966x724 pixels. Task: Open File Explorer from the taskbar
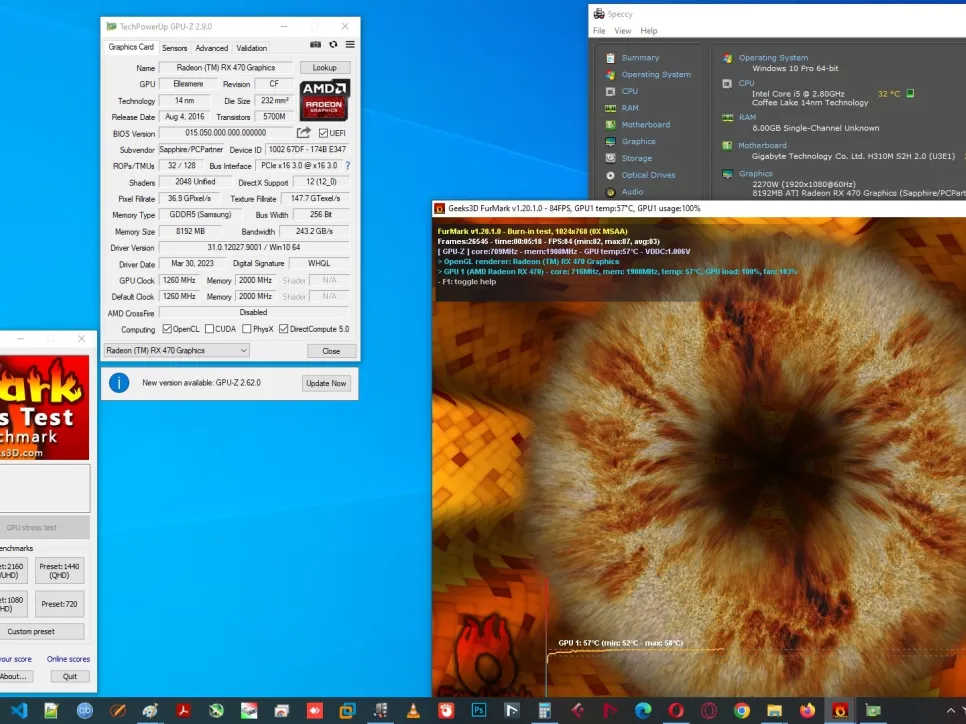click(774, 710)
